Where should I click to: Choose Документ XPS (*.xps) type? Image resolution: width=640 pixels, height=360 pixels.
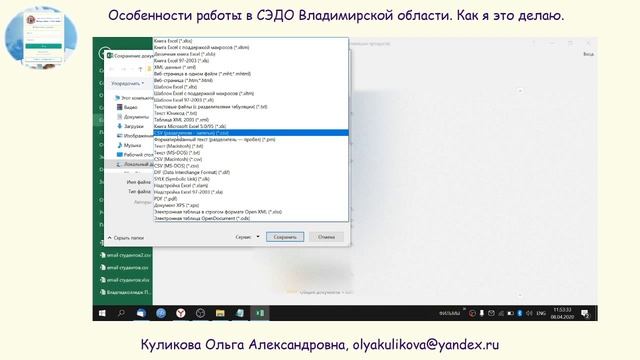251,205
